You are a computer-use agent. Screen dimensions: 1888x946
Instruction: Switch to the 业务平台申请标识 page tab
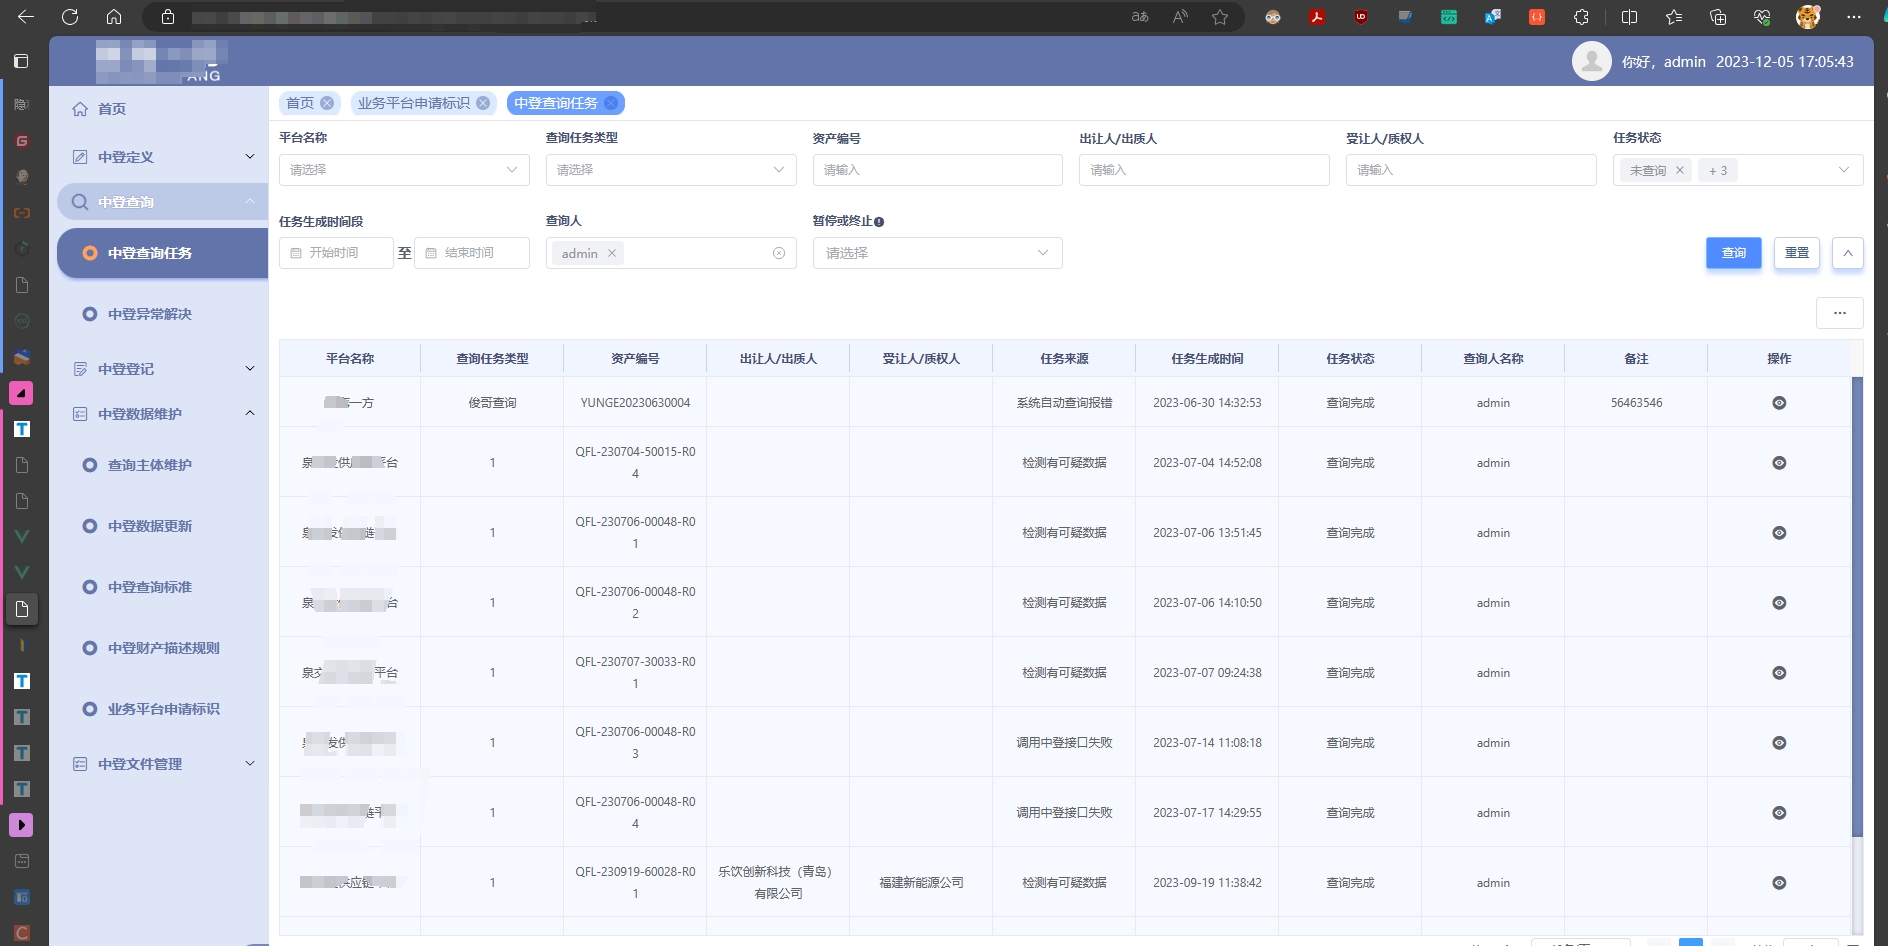point(414,103)
